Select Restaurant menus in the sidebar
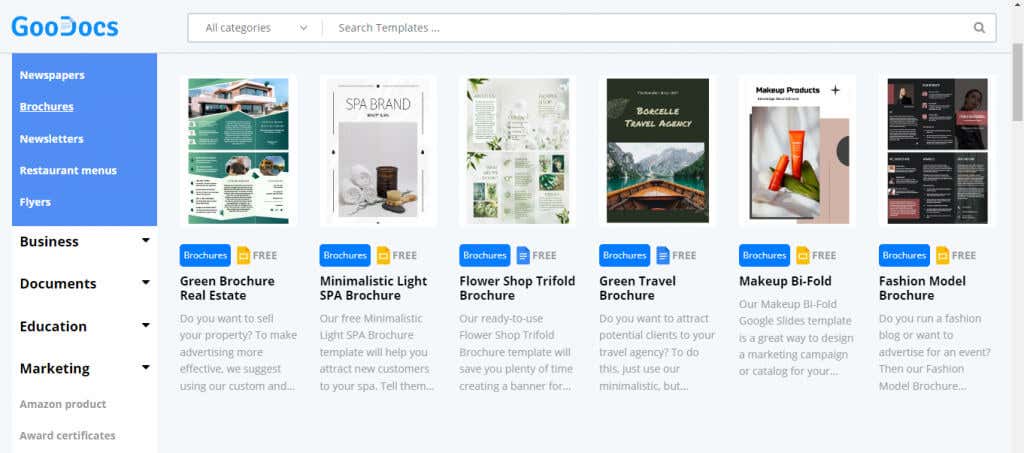Image resolution: width=1024 pixels, height=453 pixels. coord(68,170)
